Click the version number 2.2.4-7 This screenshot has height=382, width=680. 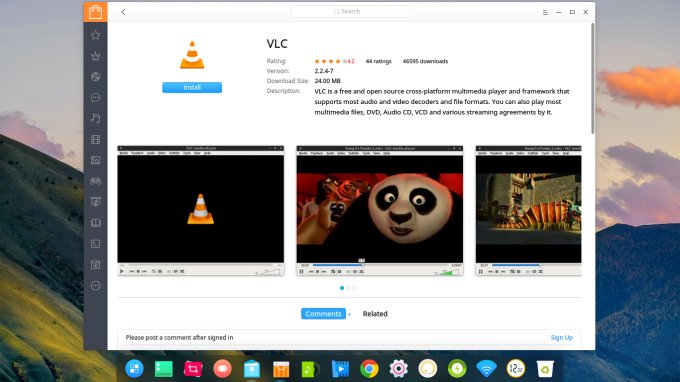coord(324,71)
